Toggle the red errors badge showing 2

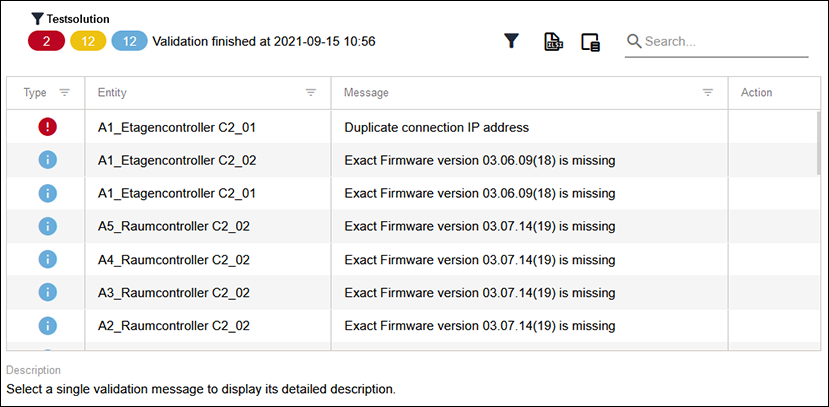pos(47,41)
